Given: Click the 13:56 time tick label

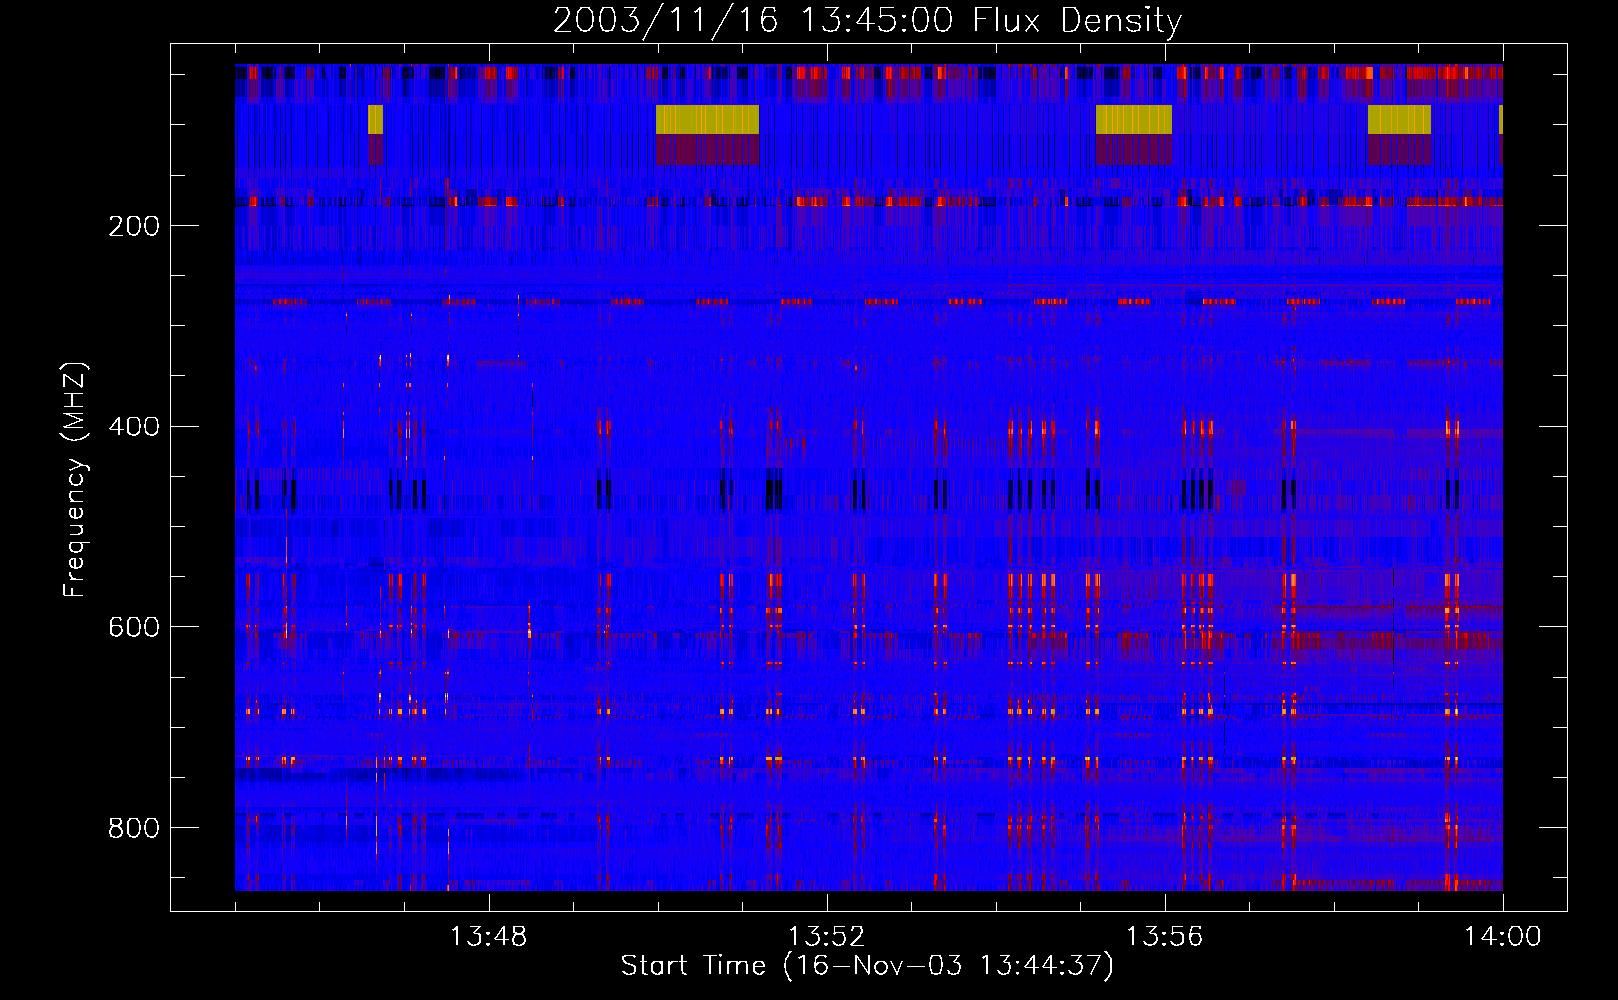Looking at the screenshot, I should tap(1164, 937).
